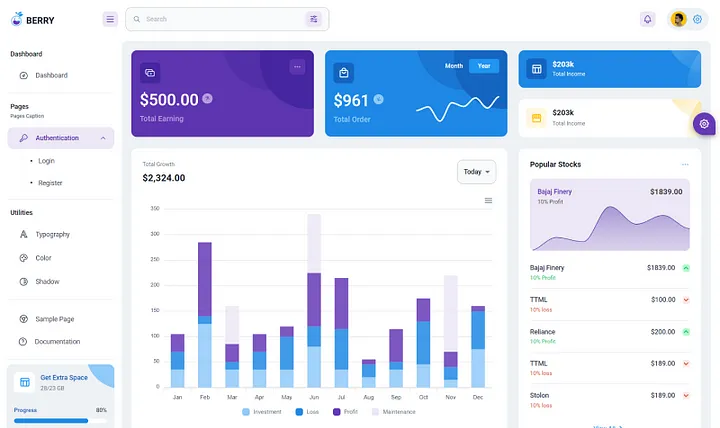Click the Total Order sparkline chart
Viewport: 720px width, 428px height.
click(x=457, y=108)
